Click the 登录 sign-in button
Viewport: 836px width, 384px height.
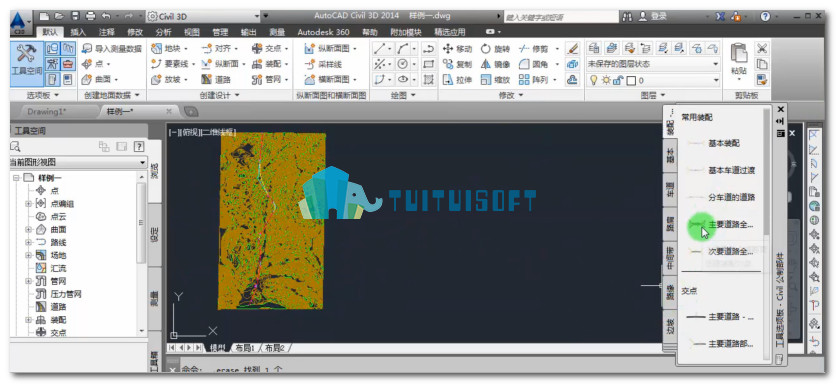pyautogui.click(x=654, y=17)
